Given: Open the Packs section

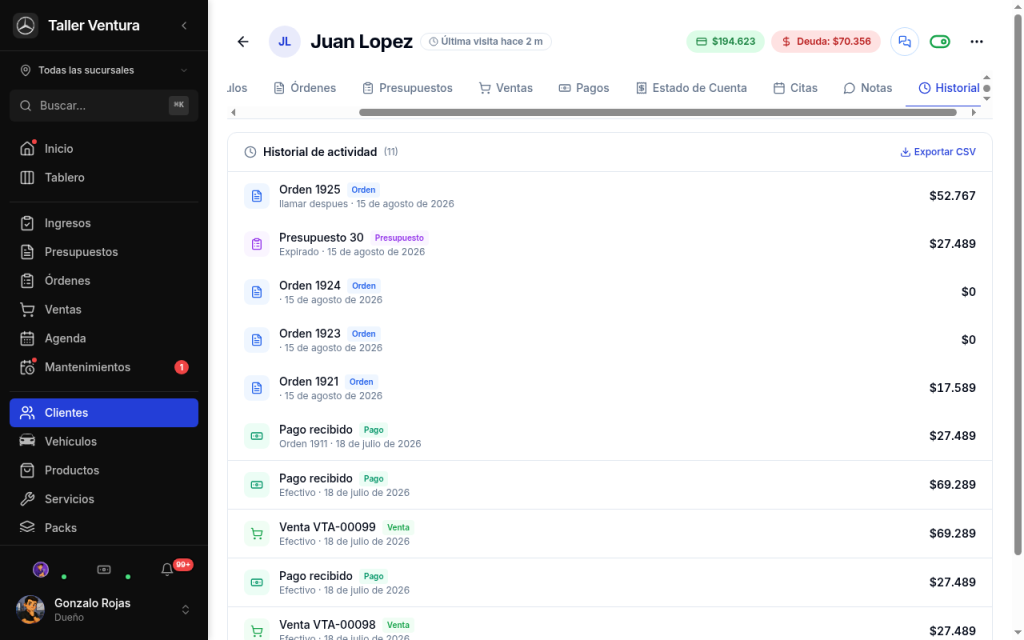Looking at the screenshot, I should pyautogui.click(x=104, y=528).
